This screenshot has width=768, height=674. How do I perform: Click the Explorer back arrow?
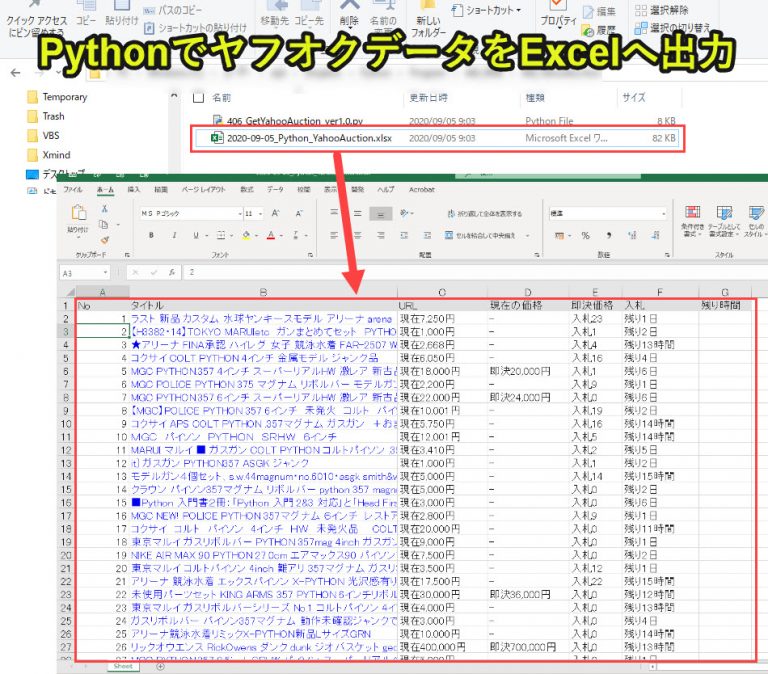pyautogui.click(x=16, y=73)
